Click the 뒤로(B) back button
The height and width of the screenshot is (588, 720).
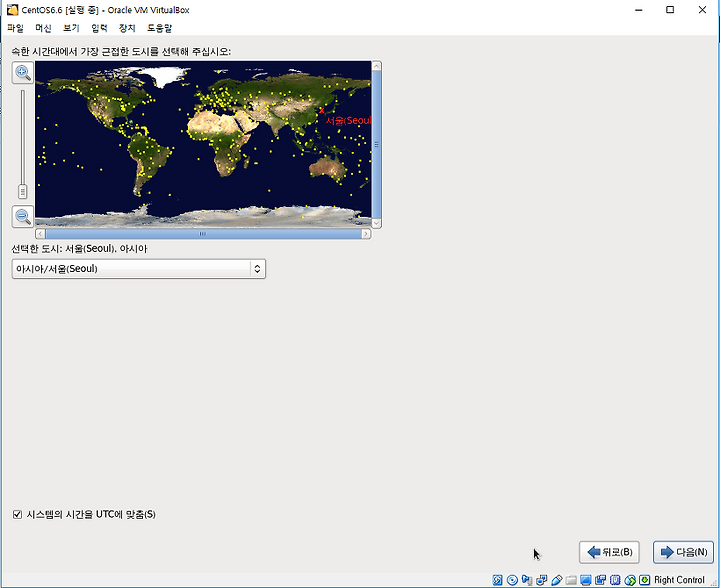tap(609, 552)
